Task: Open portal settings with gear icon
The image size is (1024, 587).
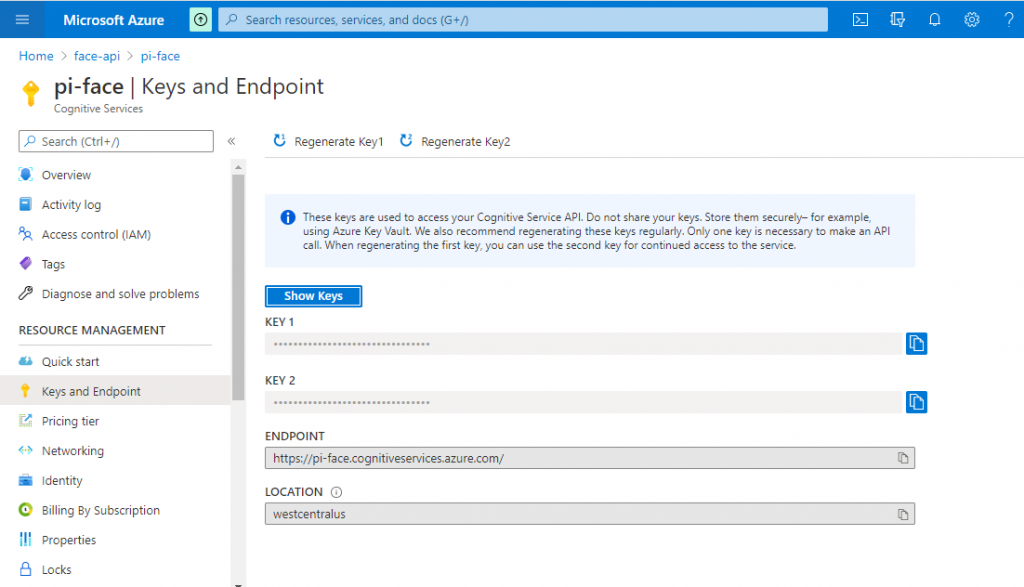Action: [x=971, y=19]
